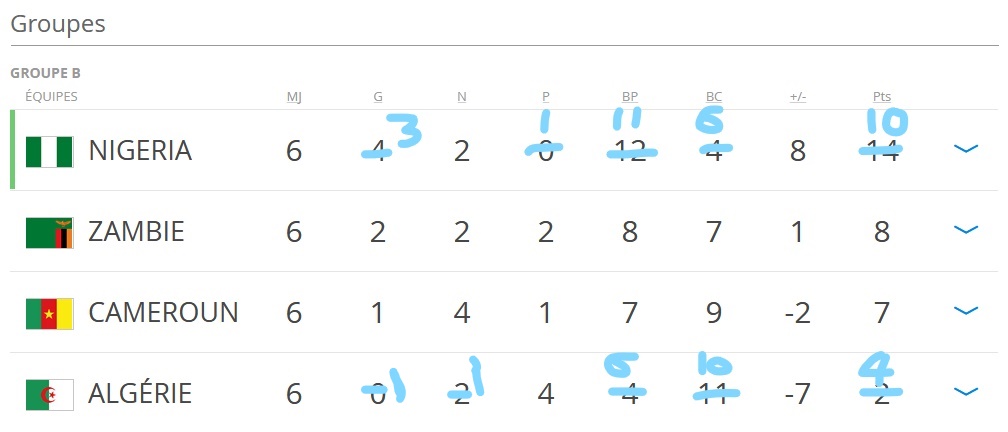Viewport: 1008px width, 432px height.
Task: Click the Algérie flag icon
Action: tap(49, 394)
